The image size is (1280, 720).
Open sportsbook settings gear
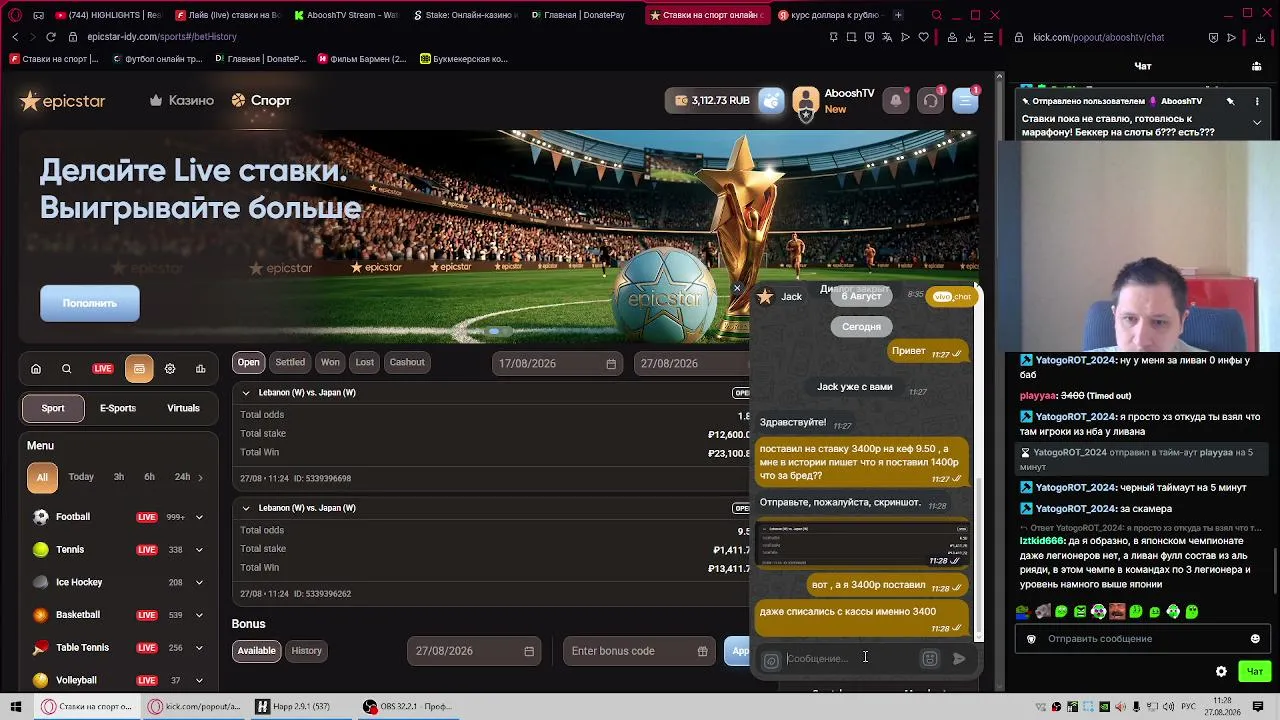click(x=170, y=369)
